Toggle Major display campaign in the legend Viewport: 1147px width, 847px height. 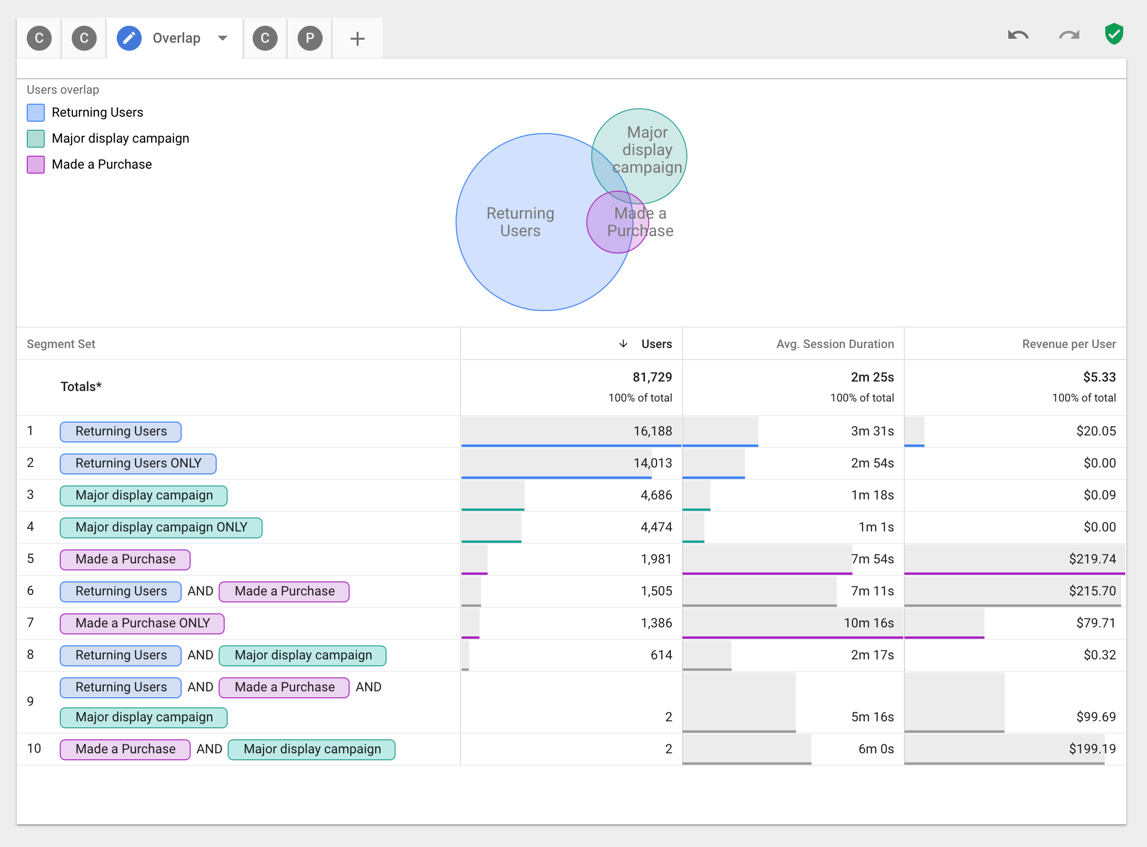pyautogui.click(x=36, y=139)
